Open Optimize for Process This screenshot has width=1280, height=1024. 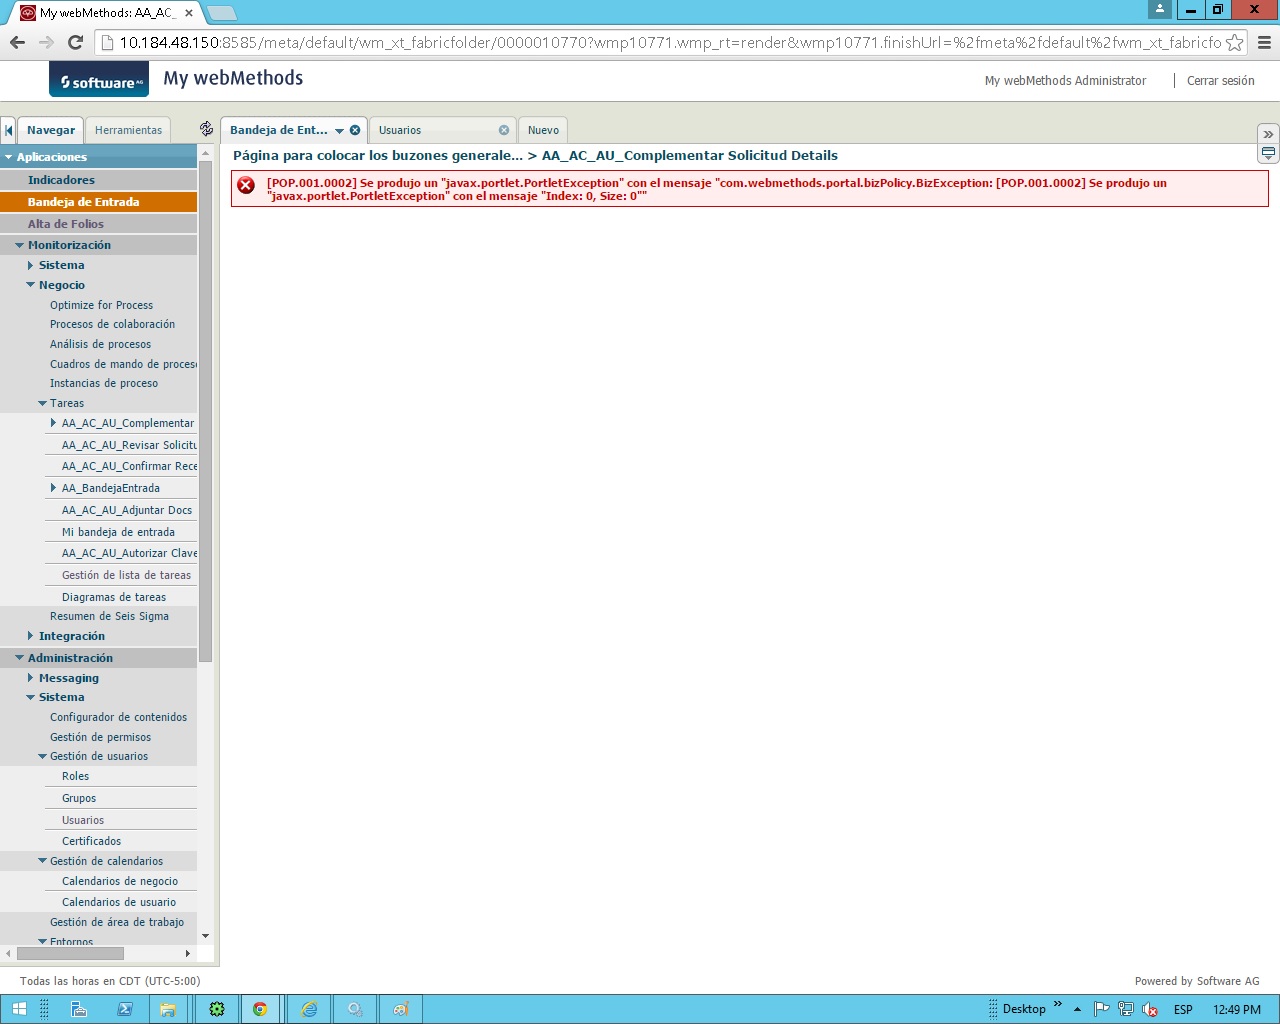click(x=101, y=305)
